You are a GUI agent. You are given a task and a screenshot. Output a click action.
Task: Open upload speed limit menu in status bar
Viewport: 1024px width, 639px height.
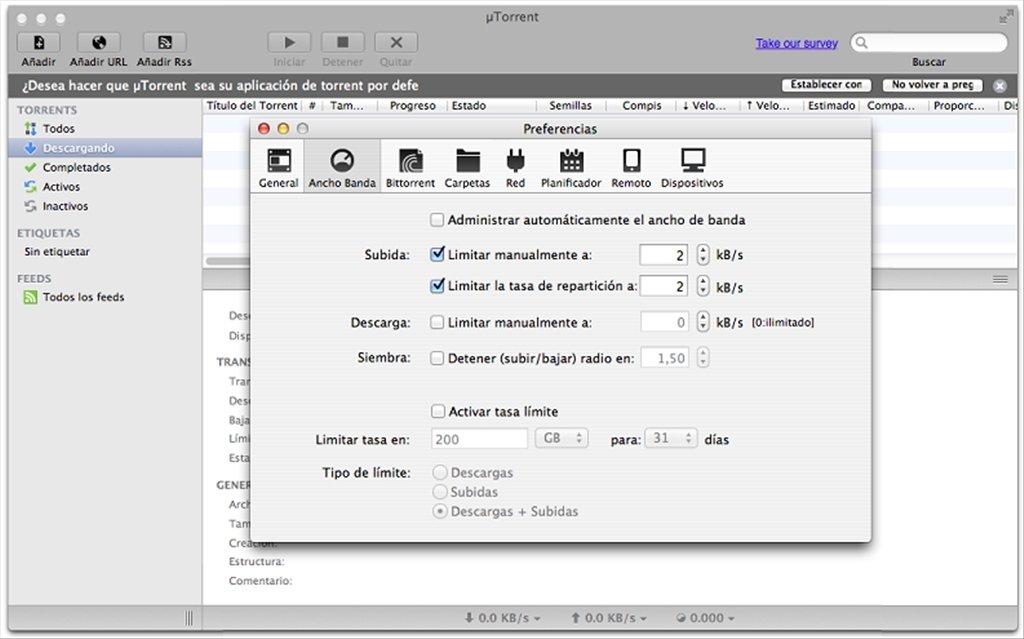pyautogui.click(x=609, y=617)
